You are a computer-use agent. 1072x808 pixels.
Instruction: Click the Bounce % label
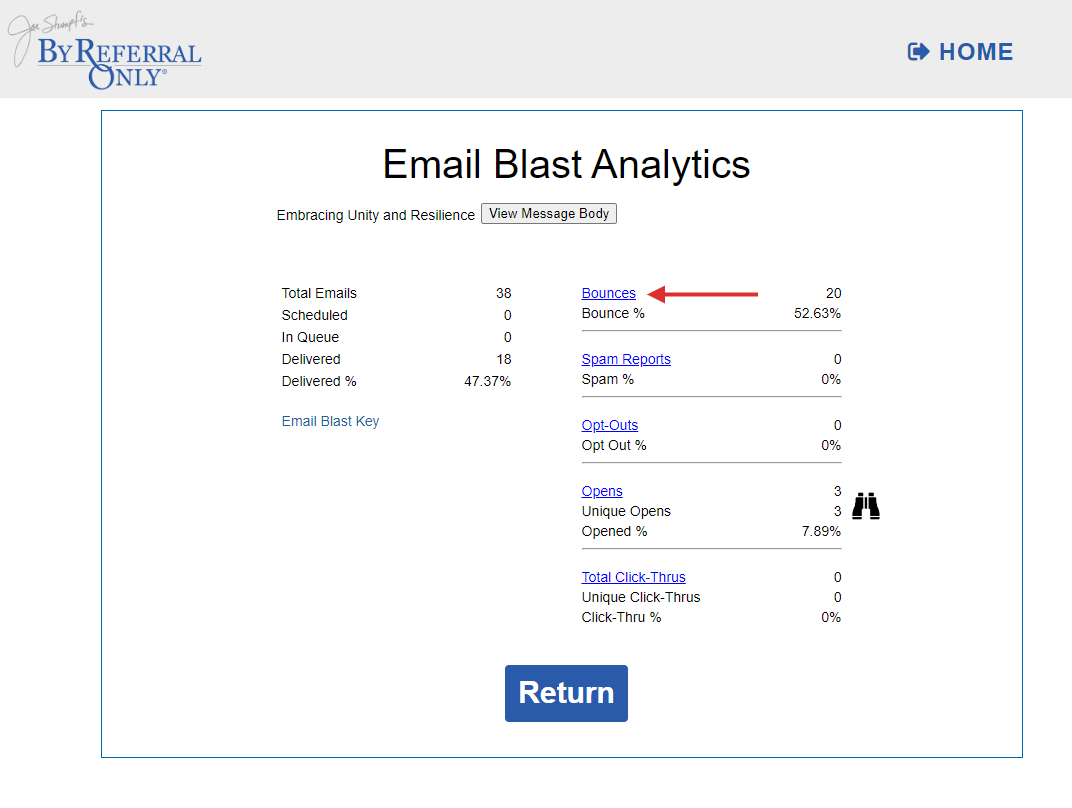[613, 314]
